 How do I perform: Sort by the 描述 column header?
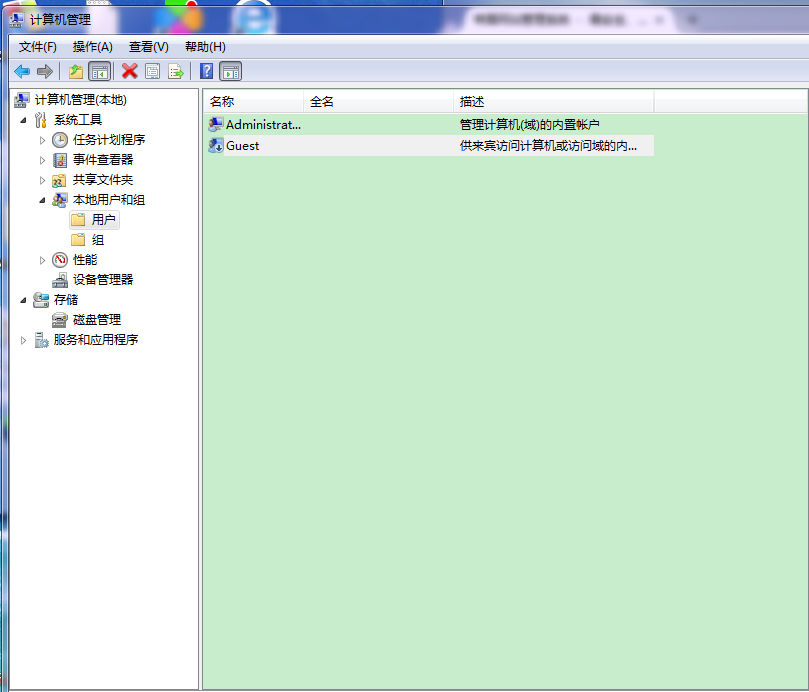coord(554,102)
